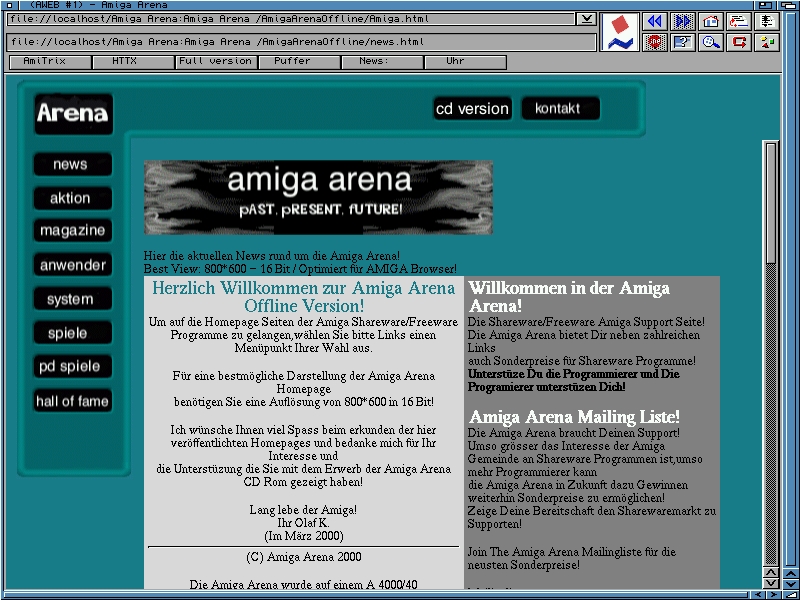Screen dimensions: 800x600
Task: Open the system section
Action: coord(72,299)
